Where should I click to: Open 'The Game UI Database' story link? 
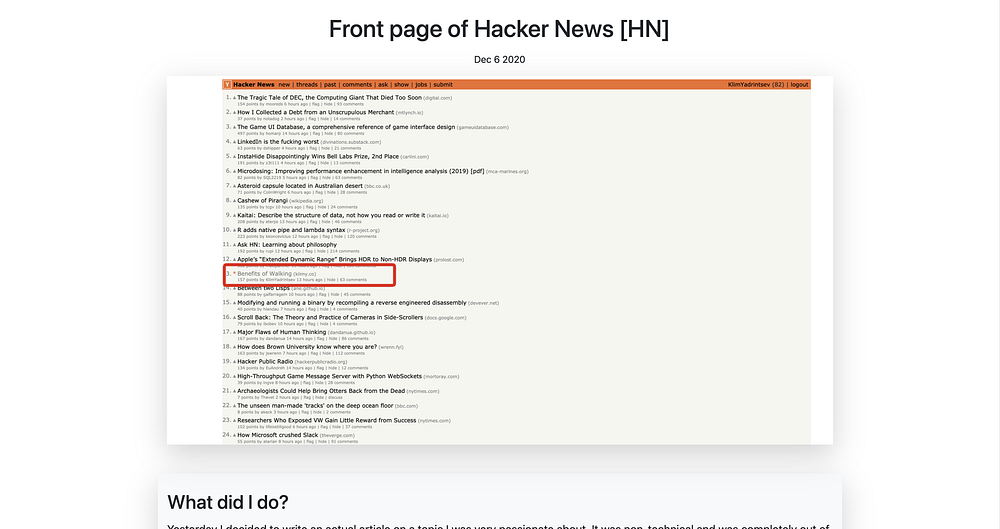click(x=346, y=127)
